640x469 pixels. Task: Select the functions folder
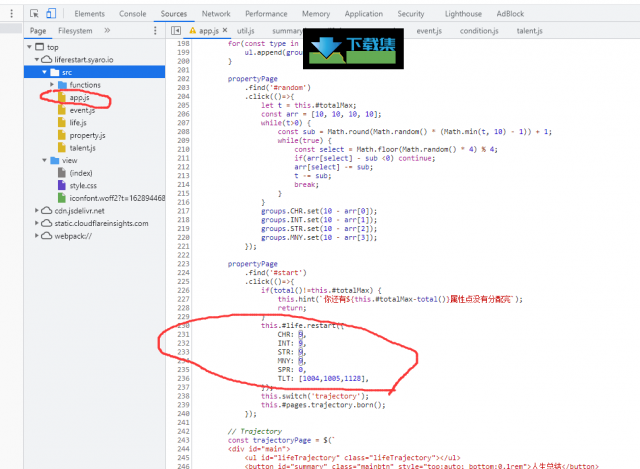[x=84, y=85]
